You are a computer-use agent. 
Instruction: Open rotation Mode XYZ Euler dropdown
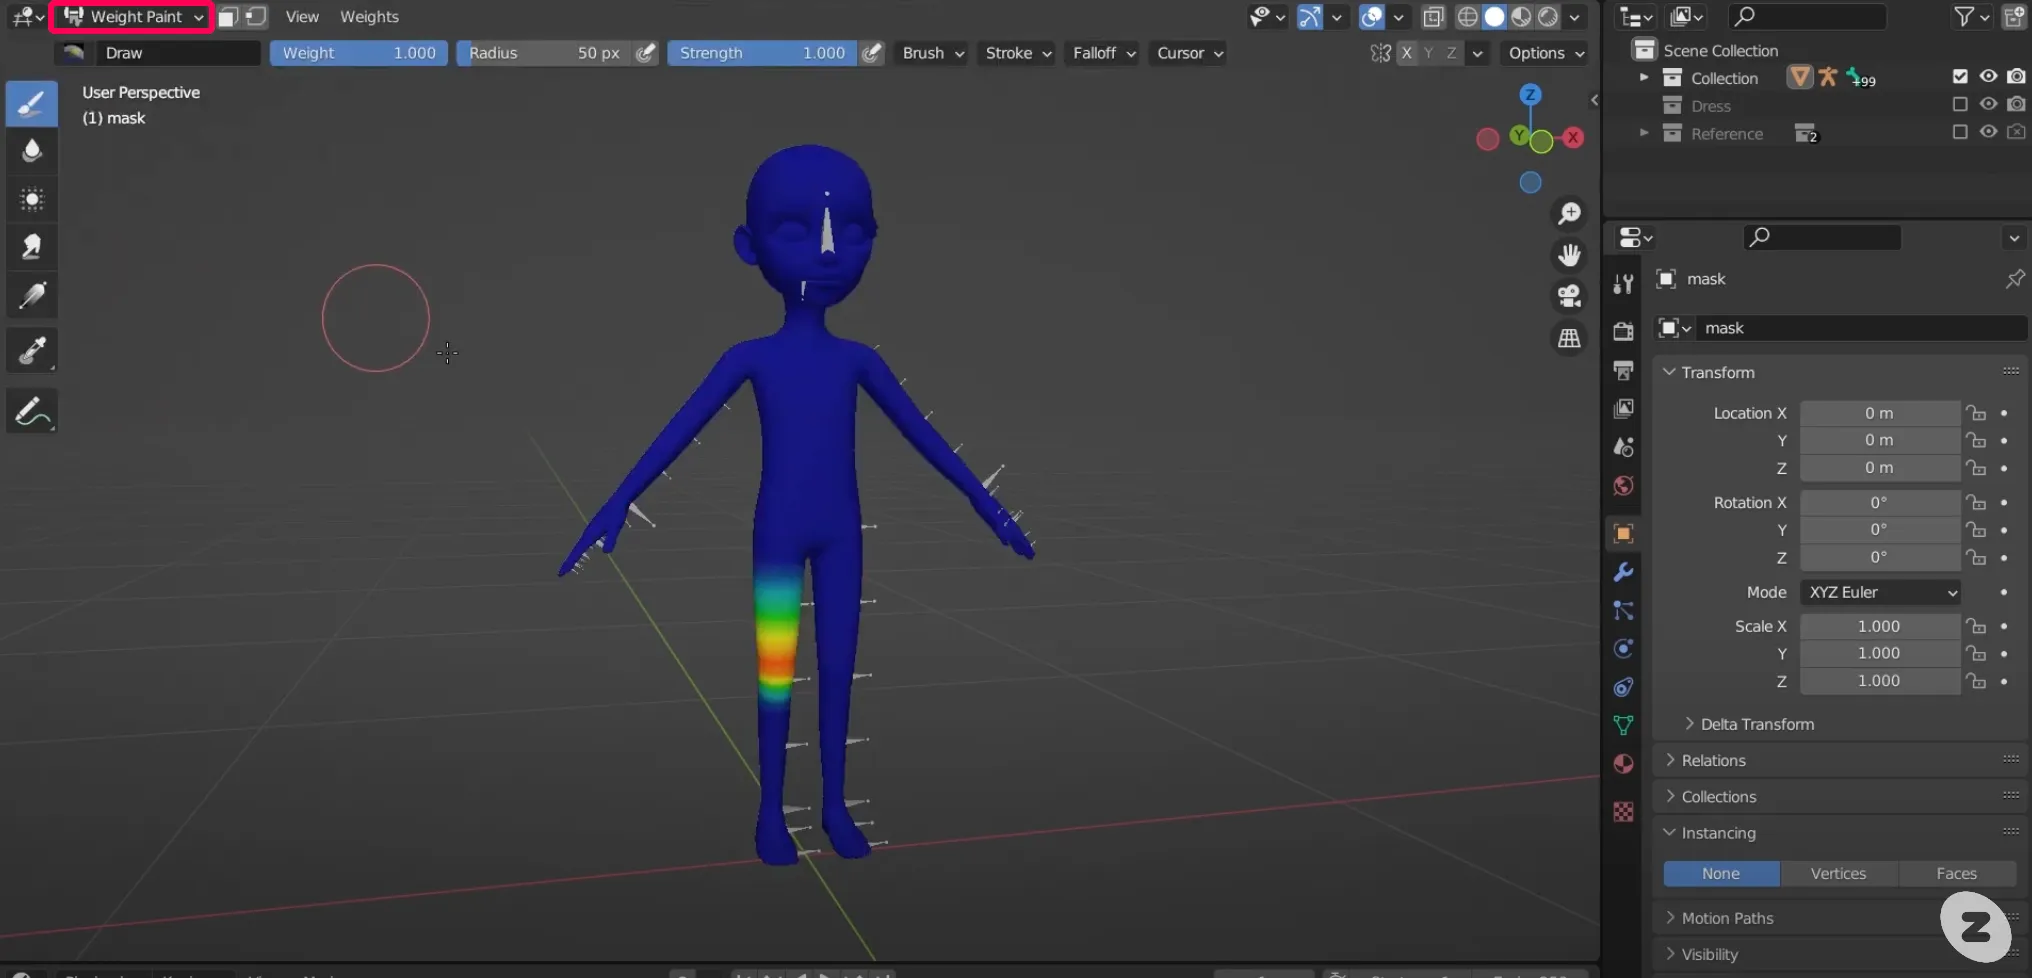coord(1880,592)
